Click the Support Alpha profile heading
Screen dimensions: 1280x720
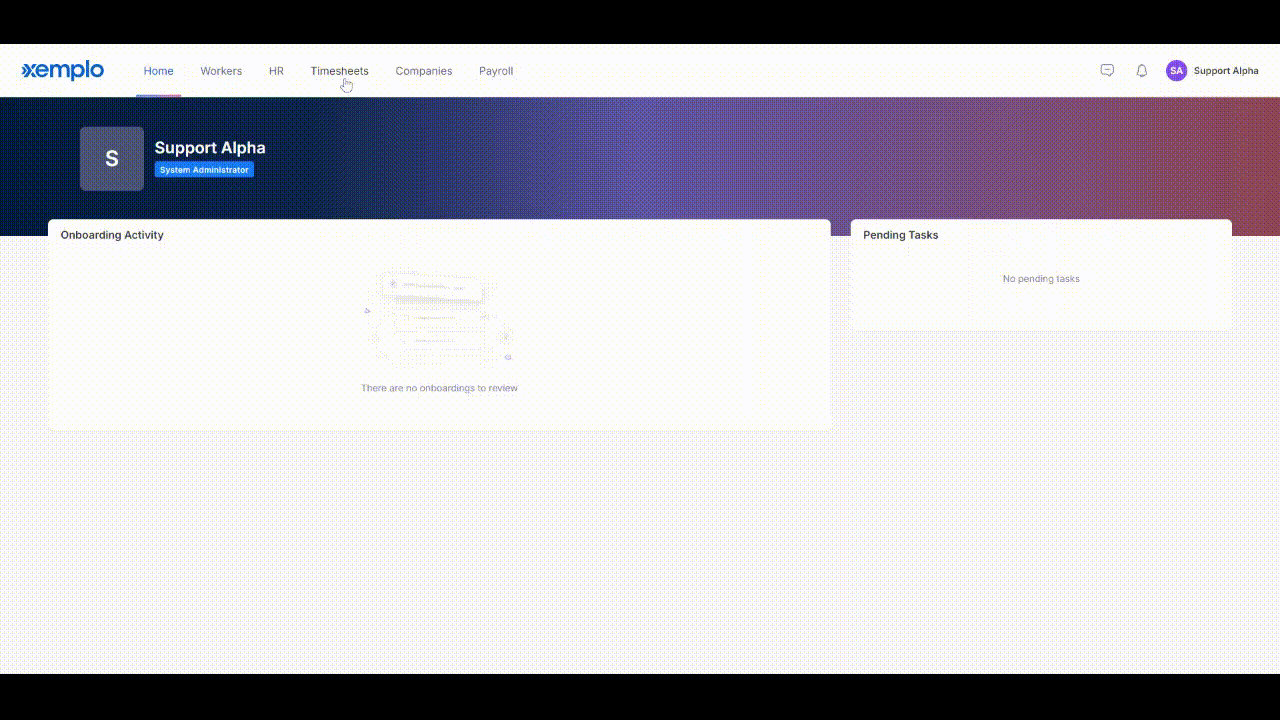[x=210, y=148]
